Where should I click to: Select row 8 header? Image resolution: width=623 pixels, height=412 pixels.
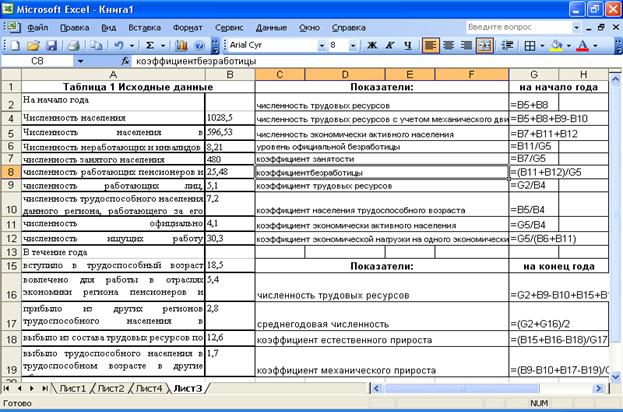coord(11,172)
